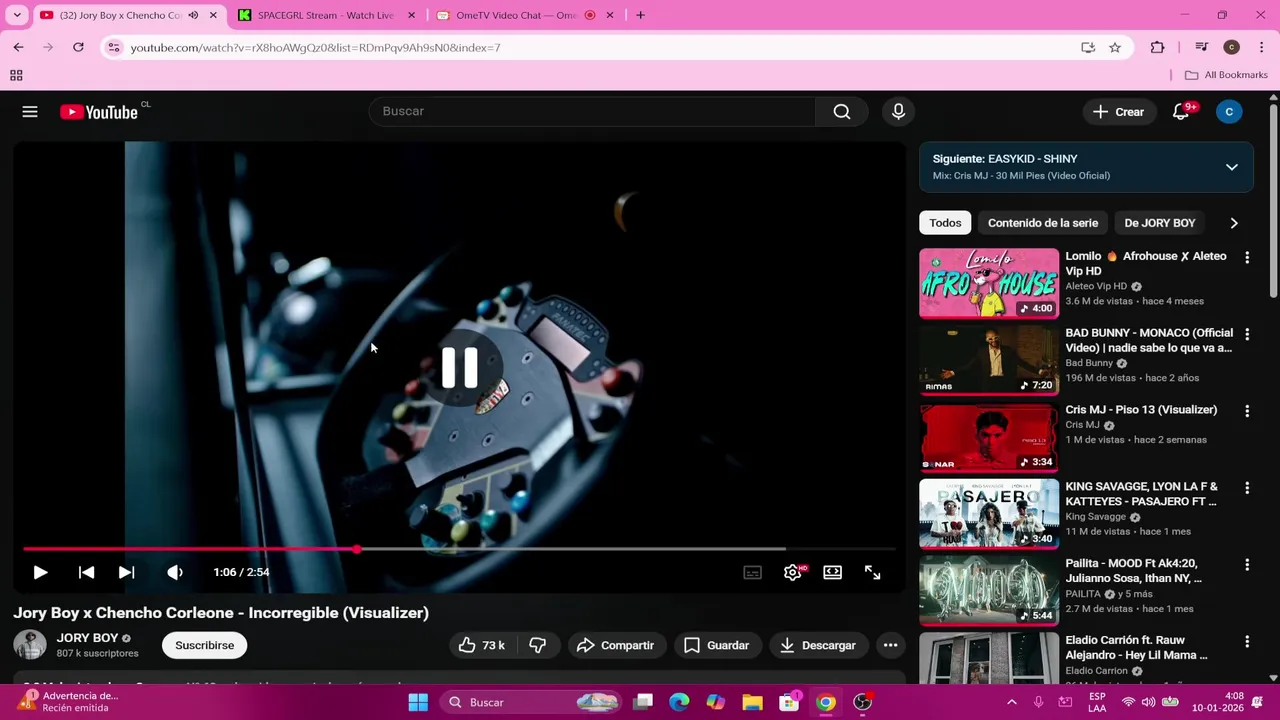Click Crear to create content
1280x720 pixels.
click(x=1118, y=112)
